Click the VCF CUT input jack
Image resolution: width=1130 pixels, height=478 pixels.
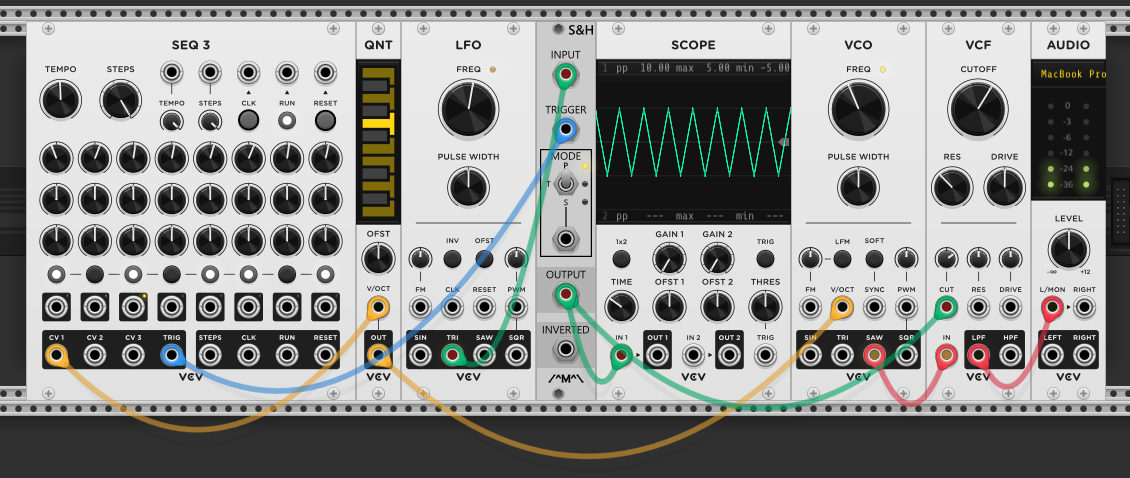(946, 309)
